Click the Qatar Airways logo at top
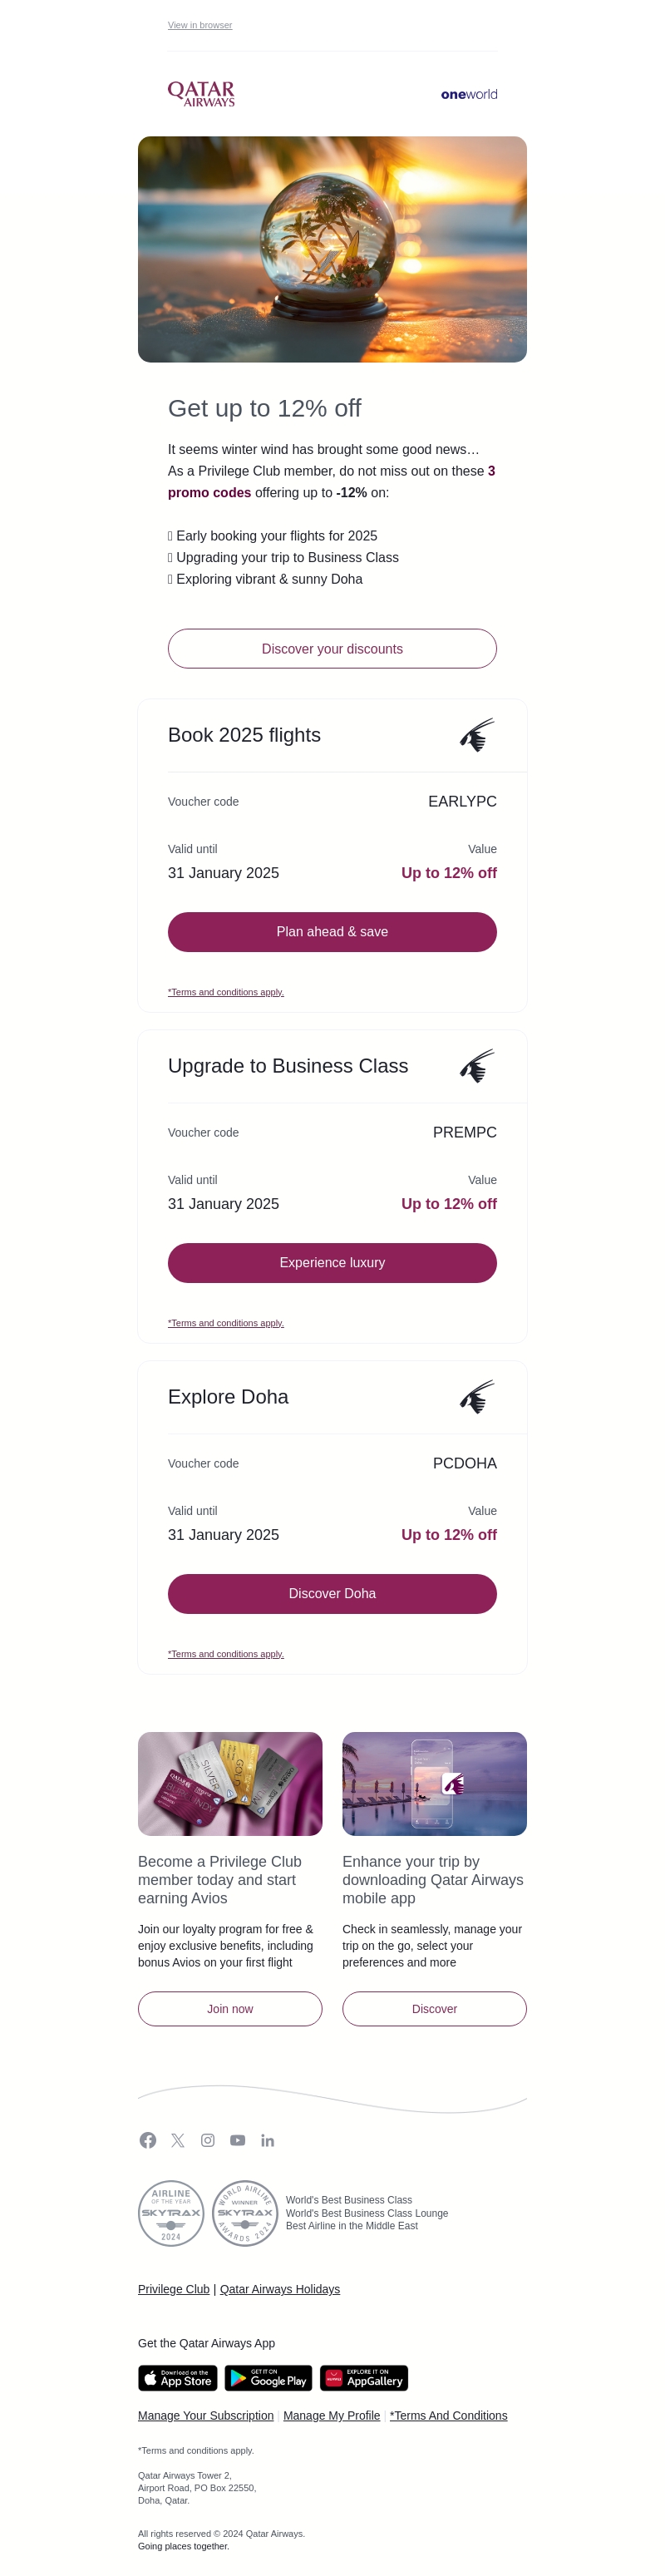The image size is (665, 2576). tap(201, 94)
